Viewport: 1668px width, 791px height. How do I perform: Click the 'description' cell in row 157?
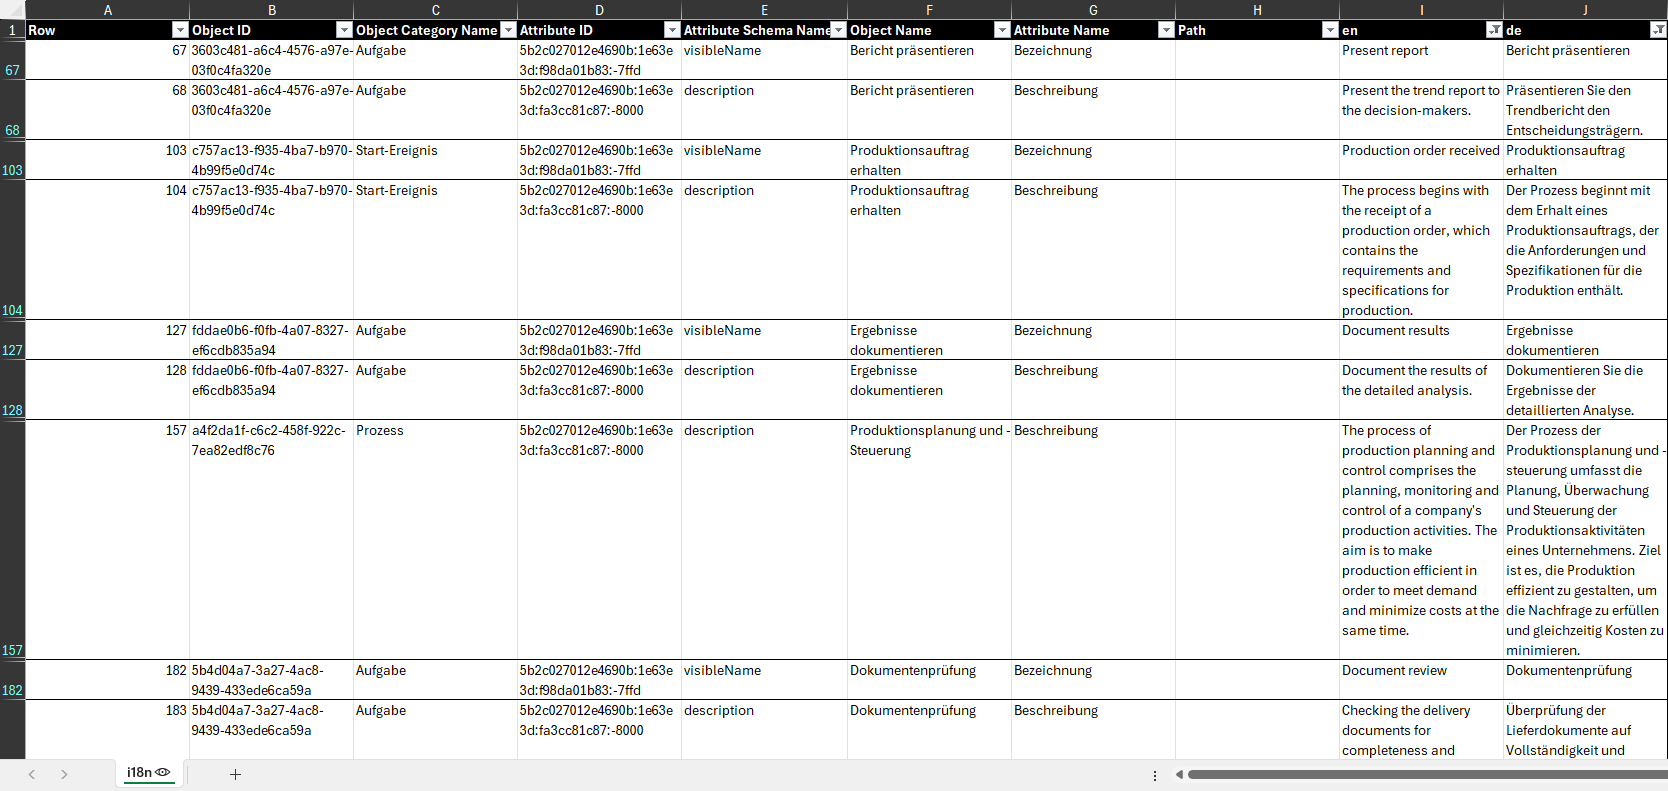pyautogui.click(x=764, y=540)
